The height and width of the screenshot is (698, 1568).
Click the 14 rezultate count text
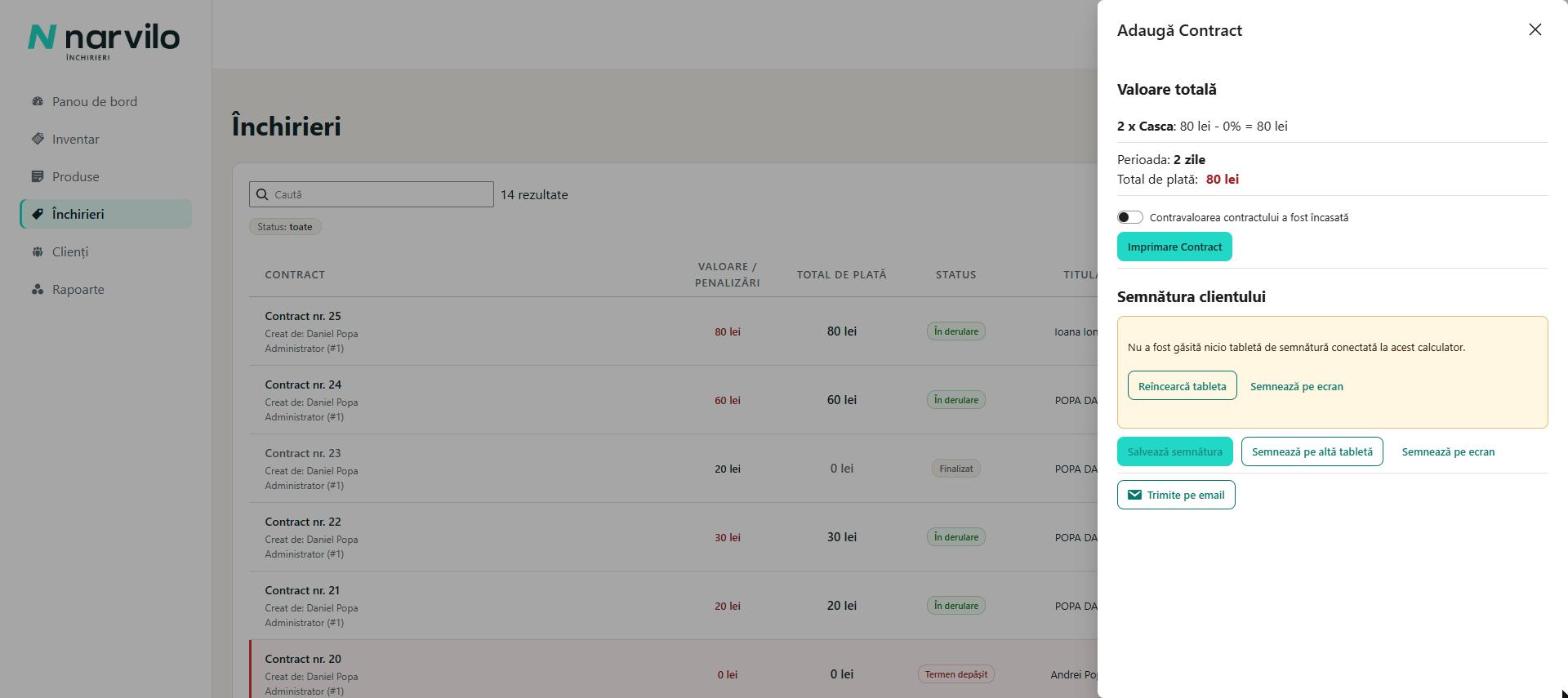(534, 195)
